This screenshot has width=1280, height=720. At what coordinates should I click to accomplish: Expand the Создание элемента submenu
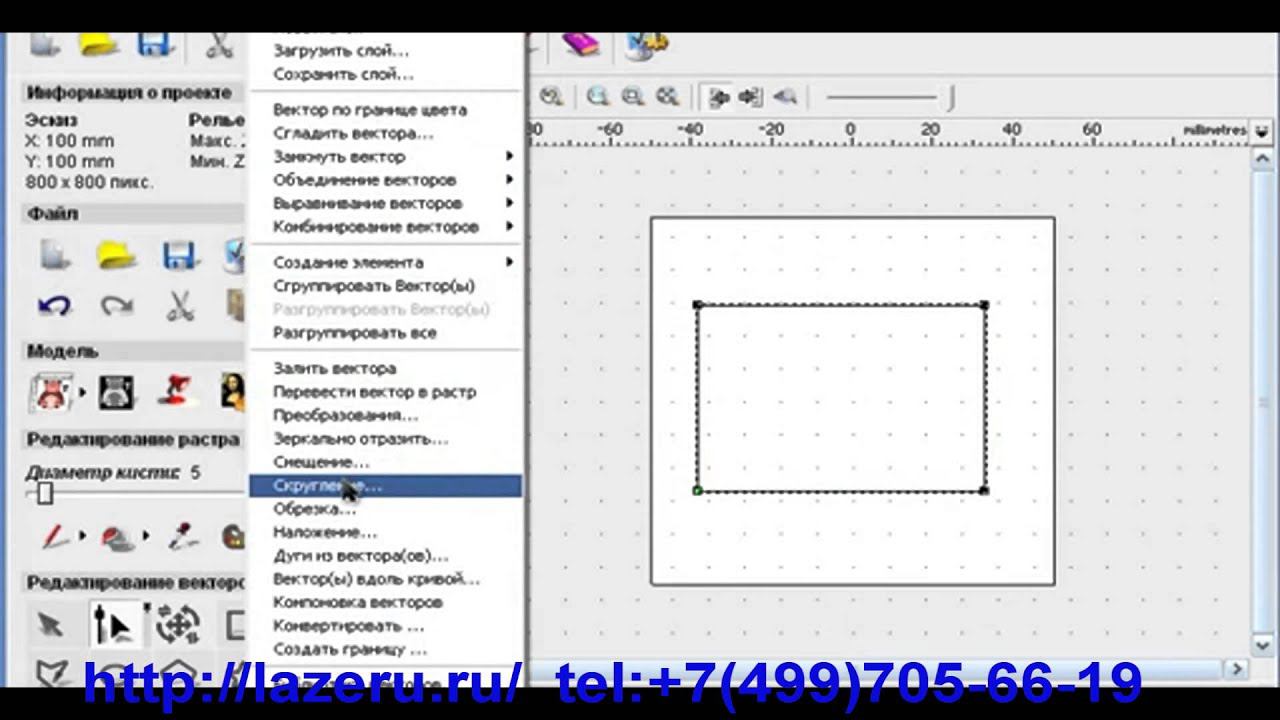tap(385, 262)
